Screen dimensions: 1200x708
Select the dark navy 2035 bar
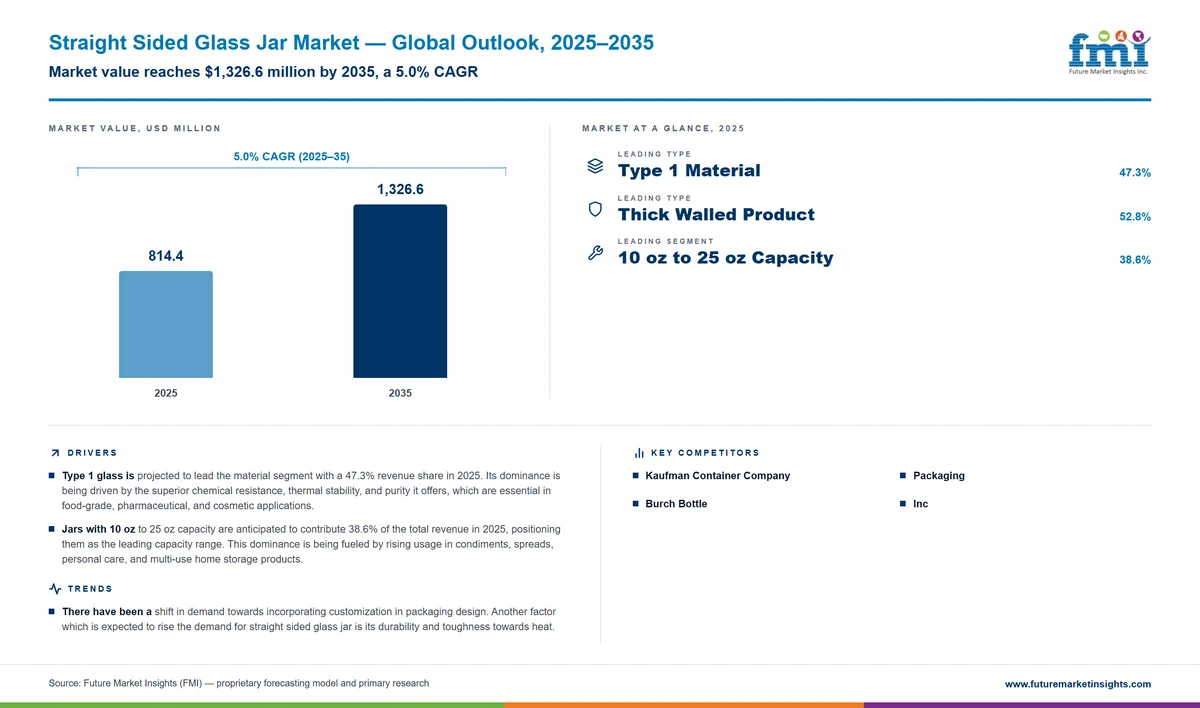click(400, 291)
